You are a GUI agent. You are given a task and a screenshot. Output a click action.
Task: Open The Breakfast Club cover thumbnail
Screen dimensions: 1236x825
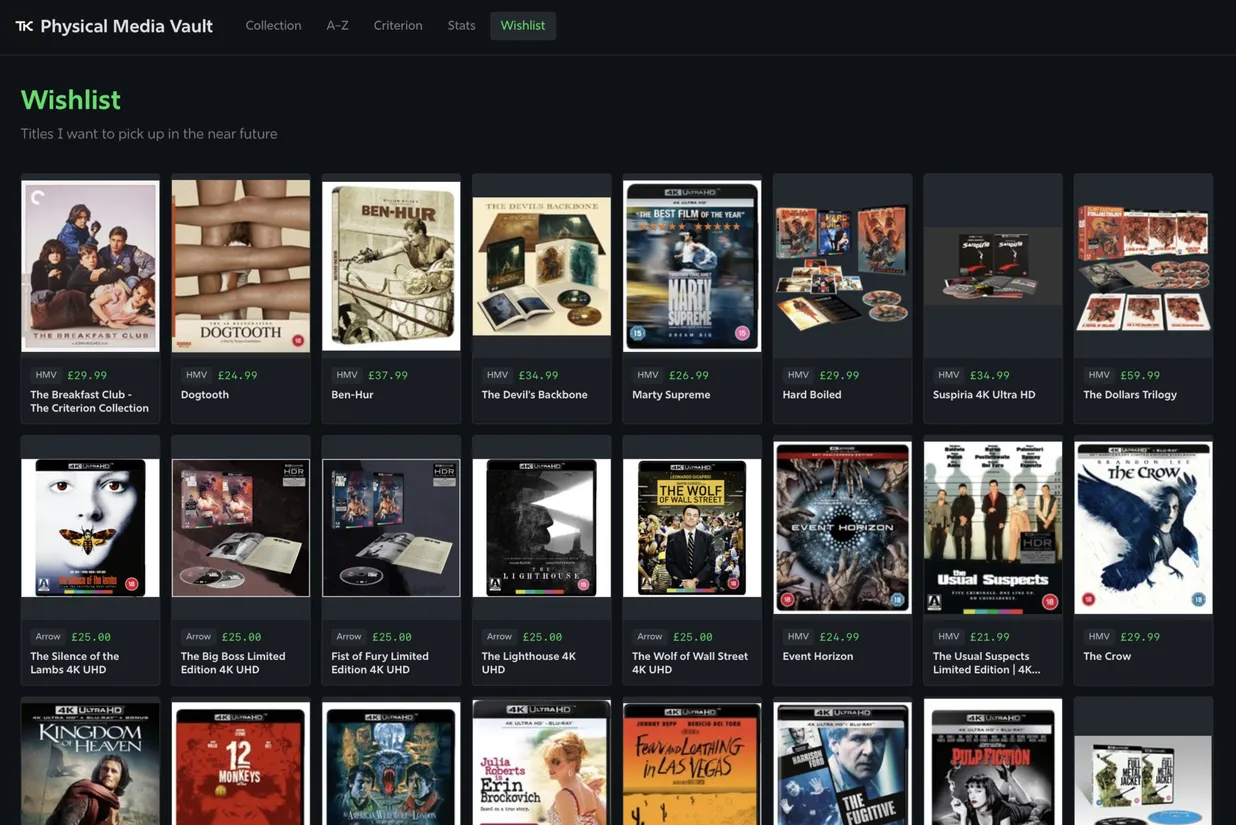click(x=90, y=265)
